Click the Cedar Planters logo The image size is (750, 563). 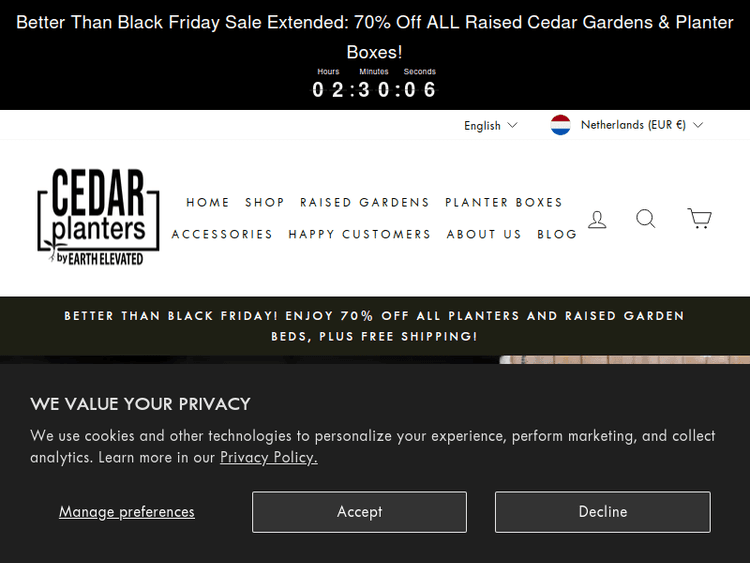pyautogui.click(x=98, y=217)
